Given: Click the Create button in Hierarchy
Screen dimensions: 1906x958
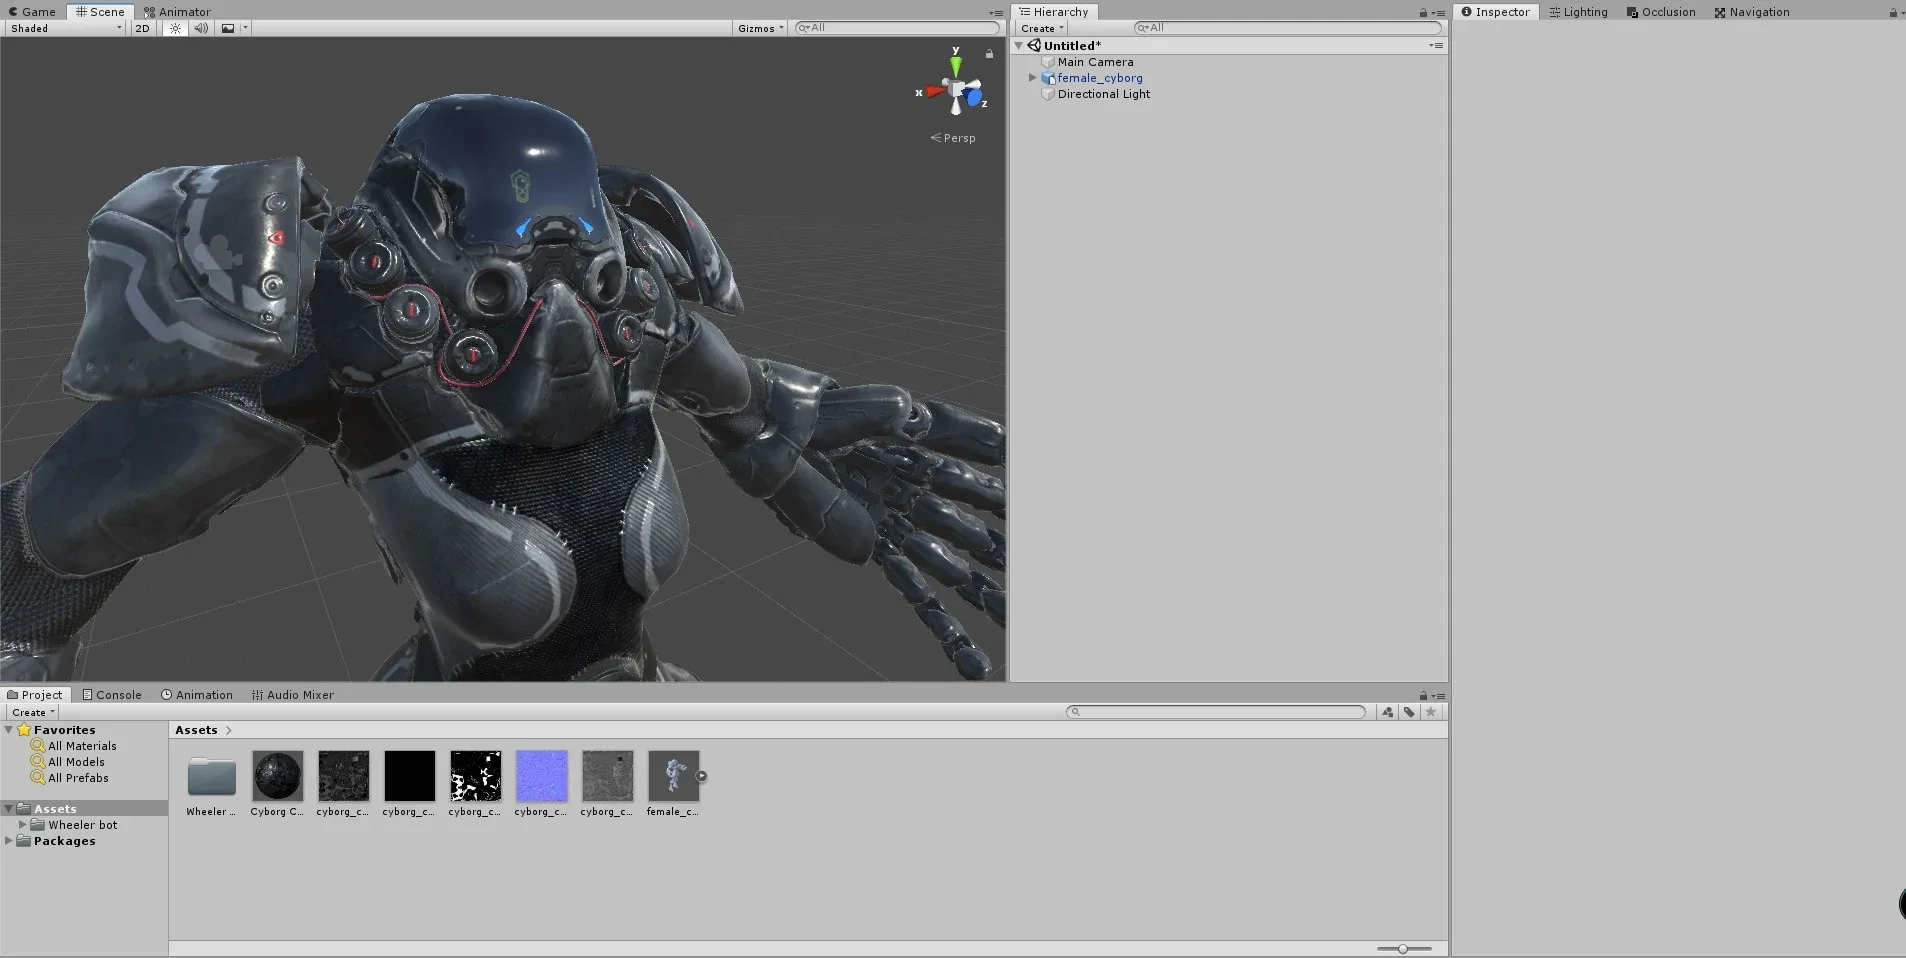Looking at the screenshot, I should [x=1039, y=28].
